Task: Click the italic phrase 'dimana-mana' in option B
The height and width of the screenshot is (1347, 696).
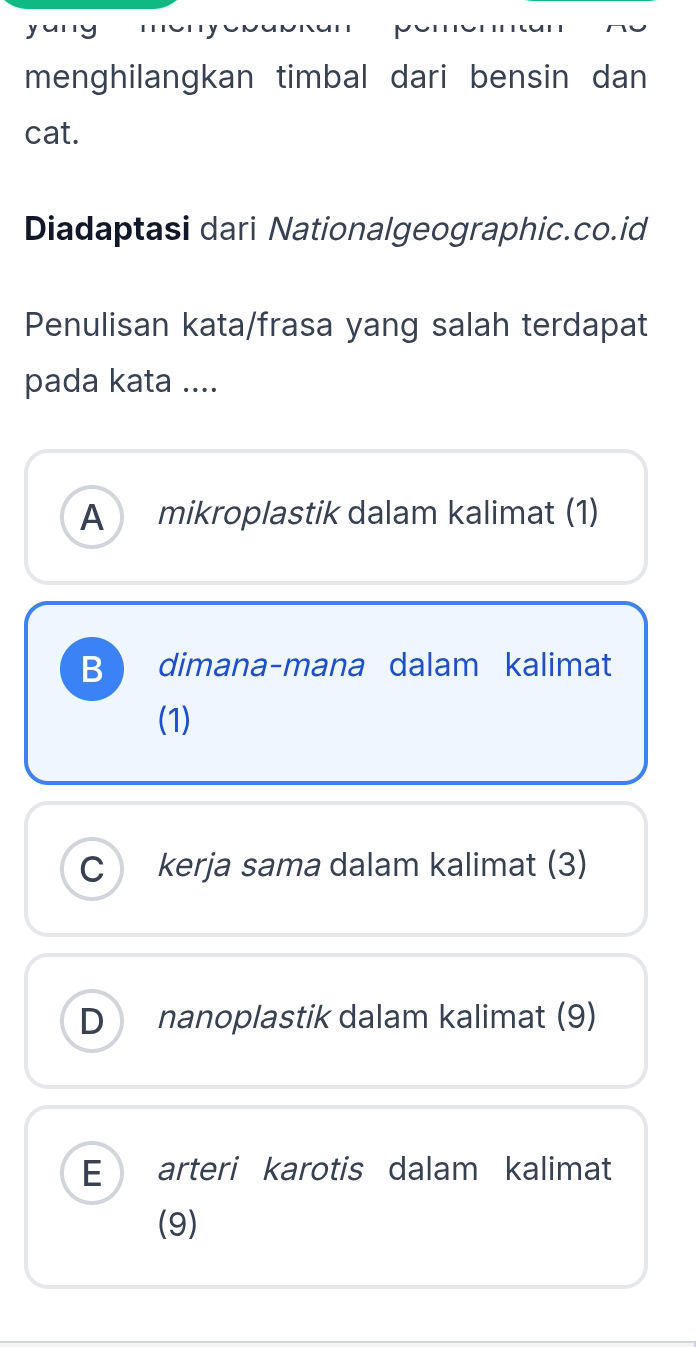Action: tap(261, 665)
